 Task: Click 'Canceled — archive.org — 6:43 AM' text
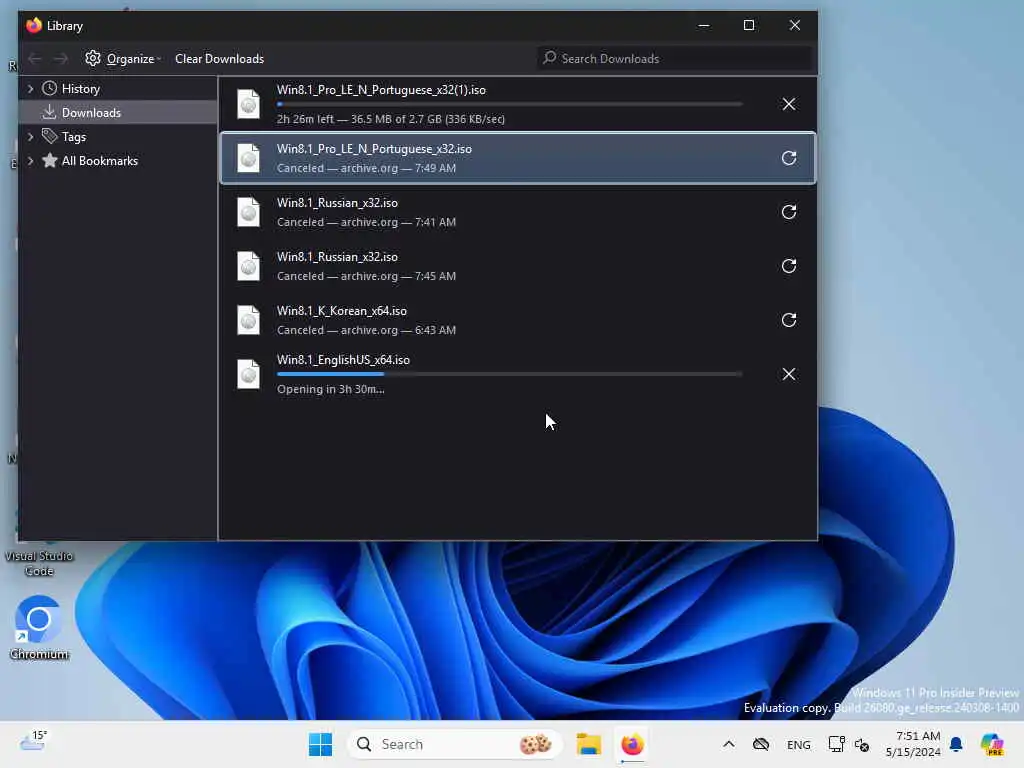pyautogui.click(x=366, y=330)
